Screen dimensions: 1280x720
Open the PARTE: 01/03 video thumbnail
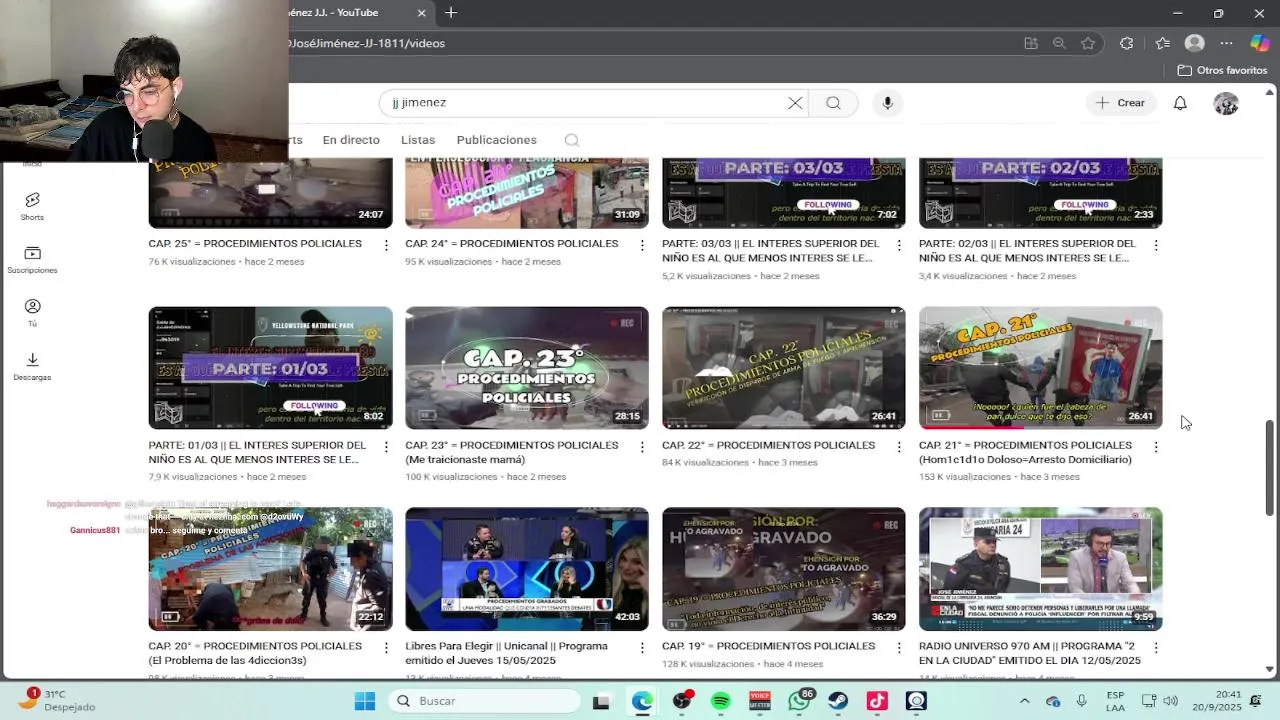[270, 368]
